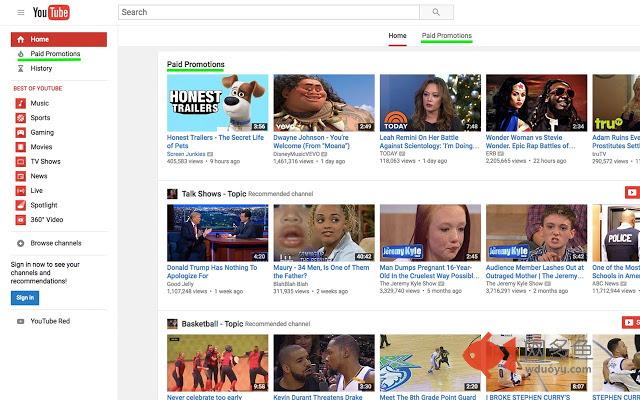Open the Basketball - Topic channel link
The height and width of the screenshot is (400, 640).
[x=212, y=324]
